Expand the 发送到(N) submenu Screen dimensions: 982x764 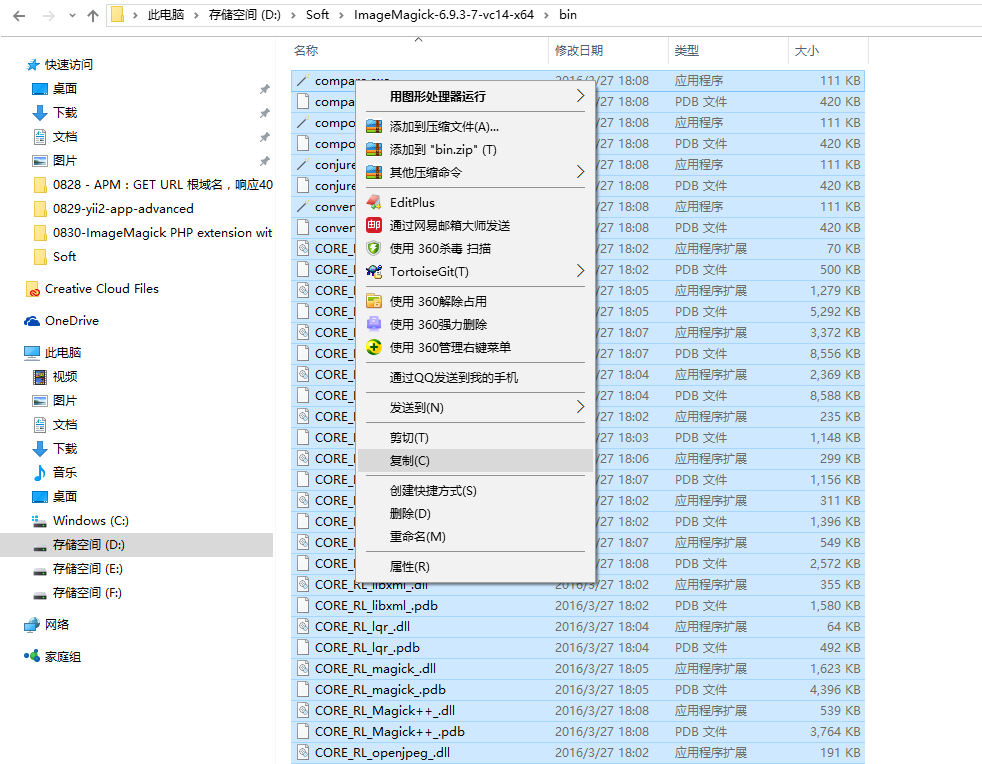coord(580,407)
